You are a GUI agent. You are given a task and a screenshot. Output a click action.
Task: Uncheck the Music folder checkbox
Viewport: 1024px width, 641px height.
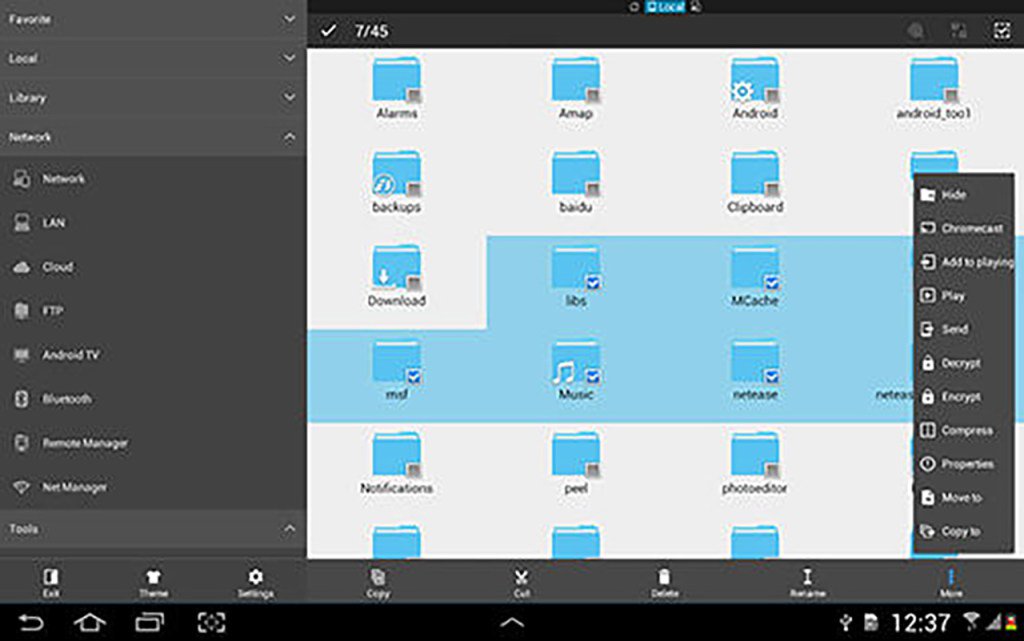tap(593, 377)
